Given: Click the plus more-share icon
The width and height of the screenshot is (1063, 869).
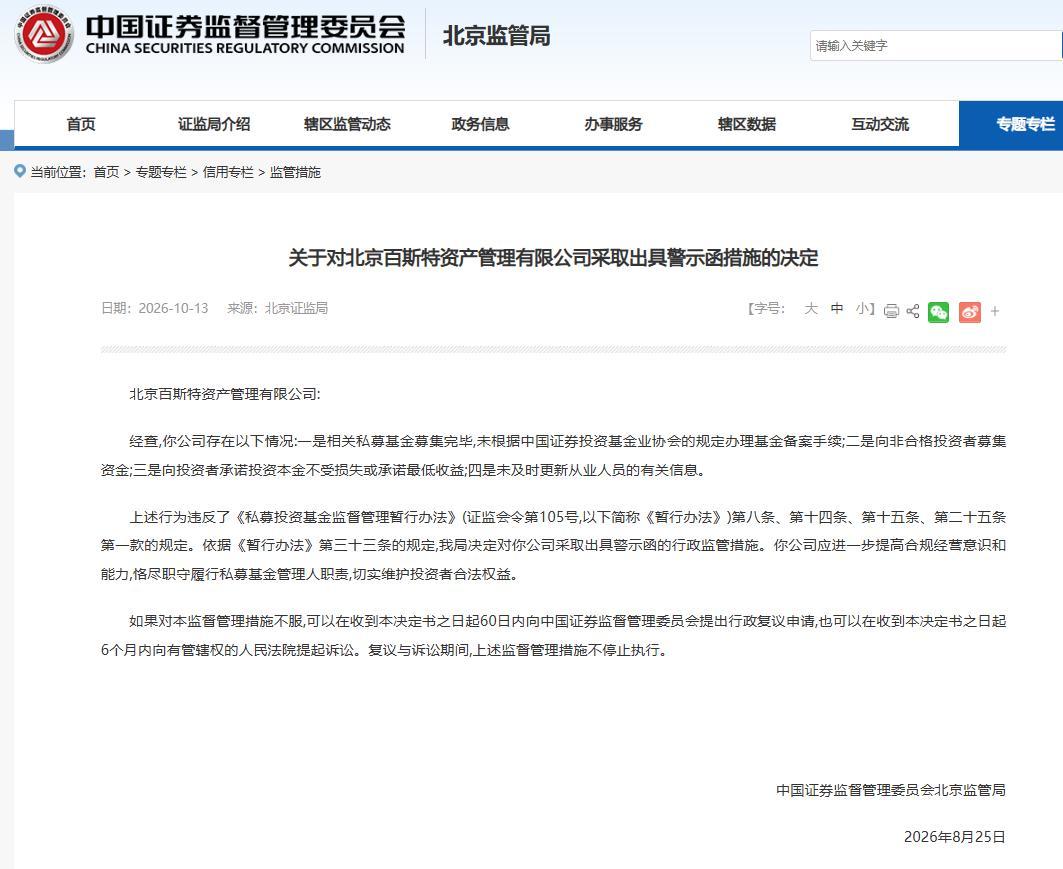Looking at the screenshot, I should pos(995,311).
